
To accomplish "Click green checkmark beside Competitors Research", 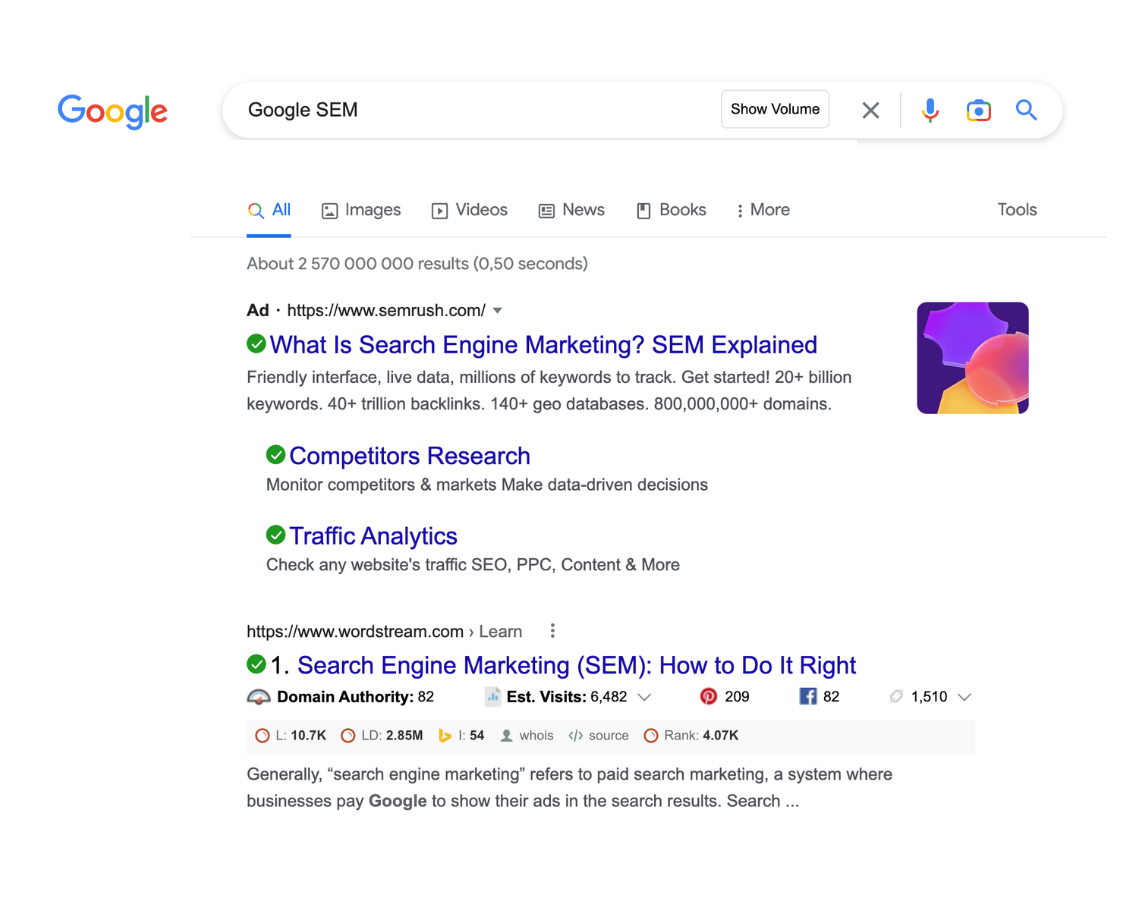I will pos(275,454).
